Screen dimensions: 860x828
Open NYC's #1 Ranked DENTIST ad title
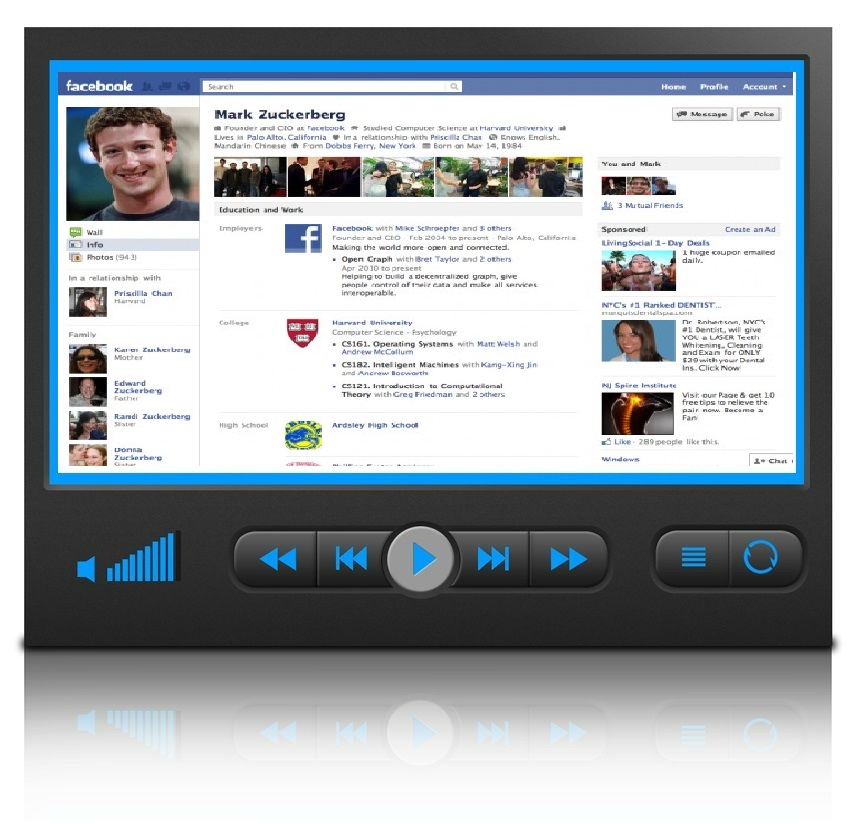[x=661, y=305]
